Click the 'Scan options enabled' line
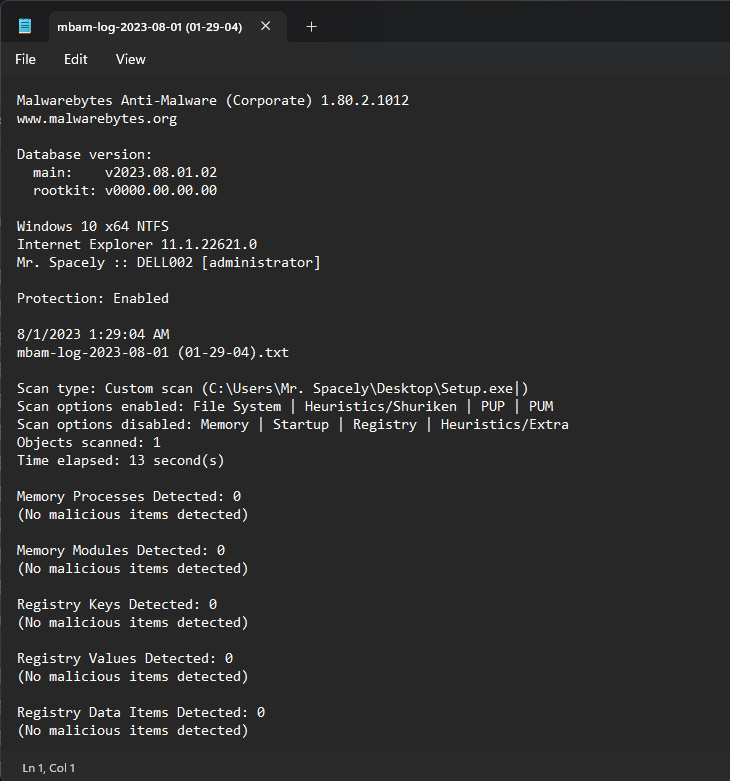 [285, 406]
